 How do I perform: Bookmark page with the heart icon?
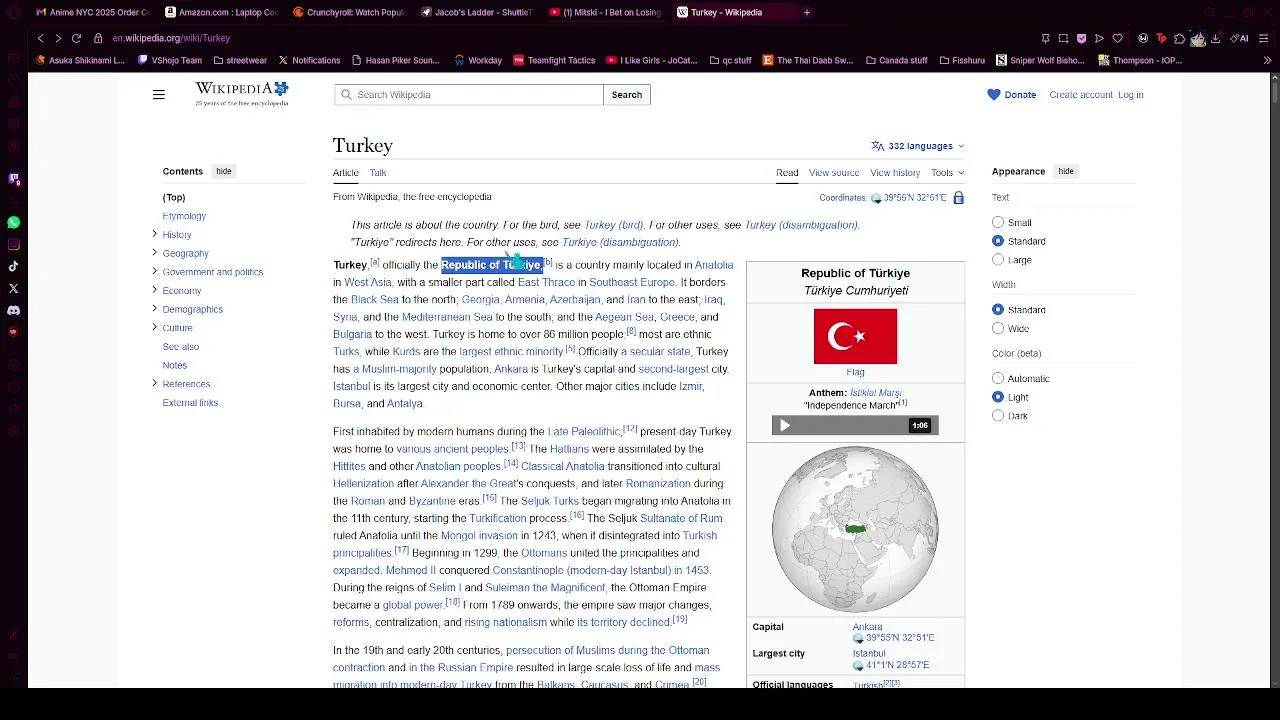pyautogui.click(x=1117, y=38)
